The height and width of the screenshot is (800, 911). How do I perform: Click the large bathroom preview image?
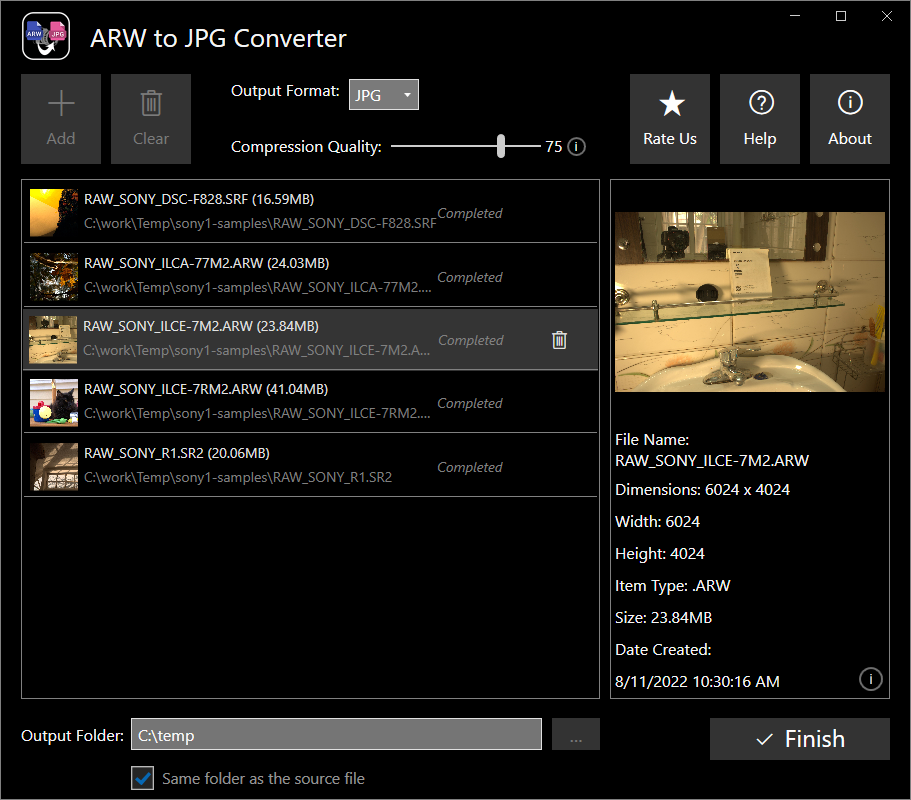click(x=749, y=302)
